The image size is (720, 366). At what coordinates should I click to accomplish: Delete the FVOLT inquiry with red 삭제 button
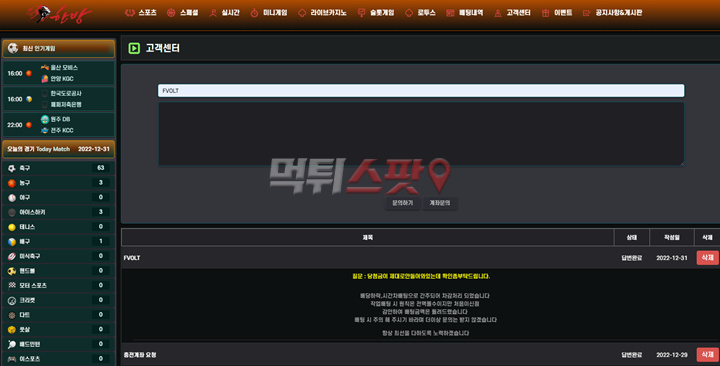[x=708, y=258]
